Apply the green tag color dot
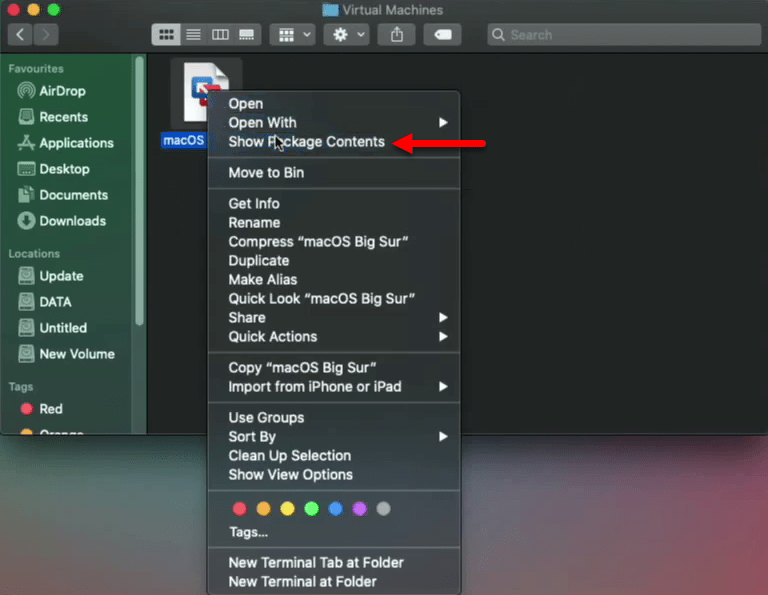Viewport: 768px width, 595px height. click(x=312, y=509)
